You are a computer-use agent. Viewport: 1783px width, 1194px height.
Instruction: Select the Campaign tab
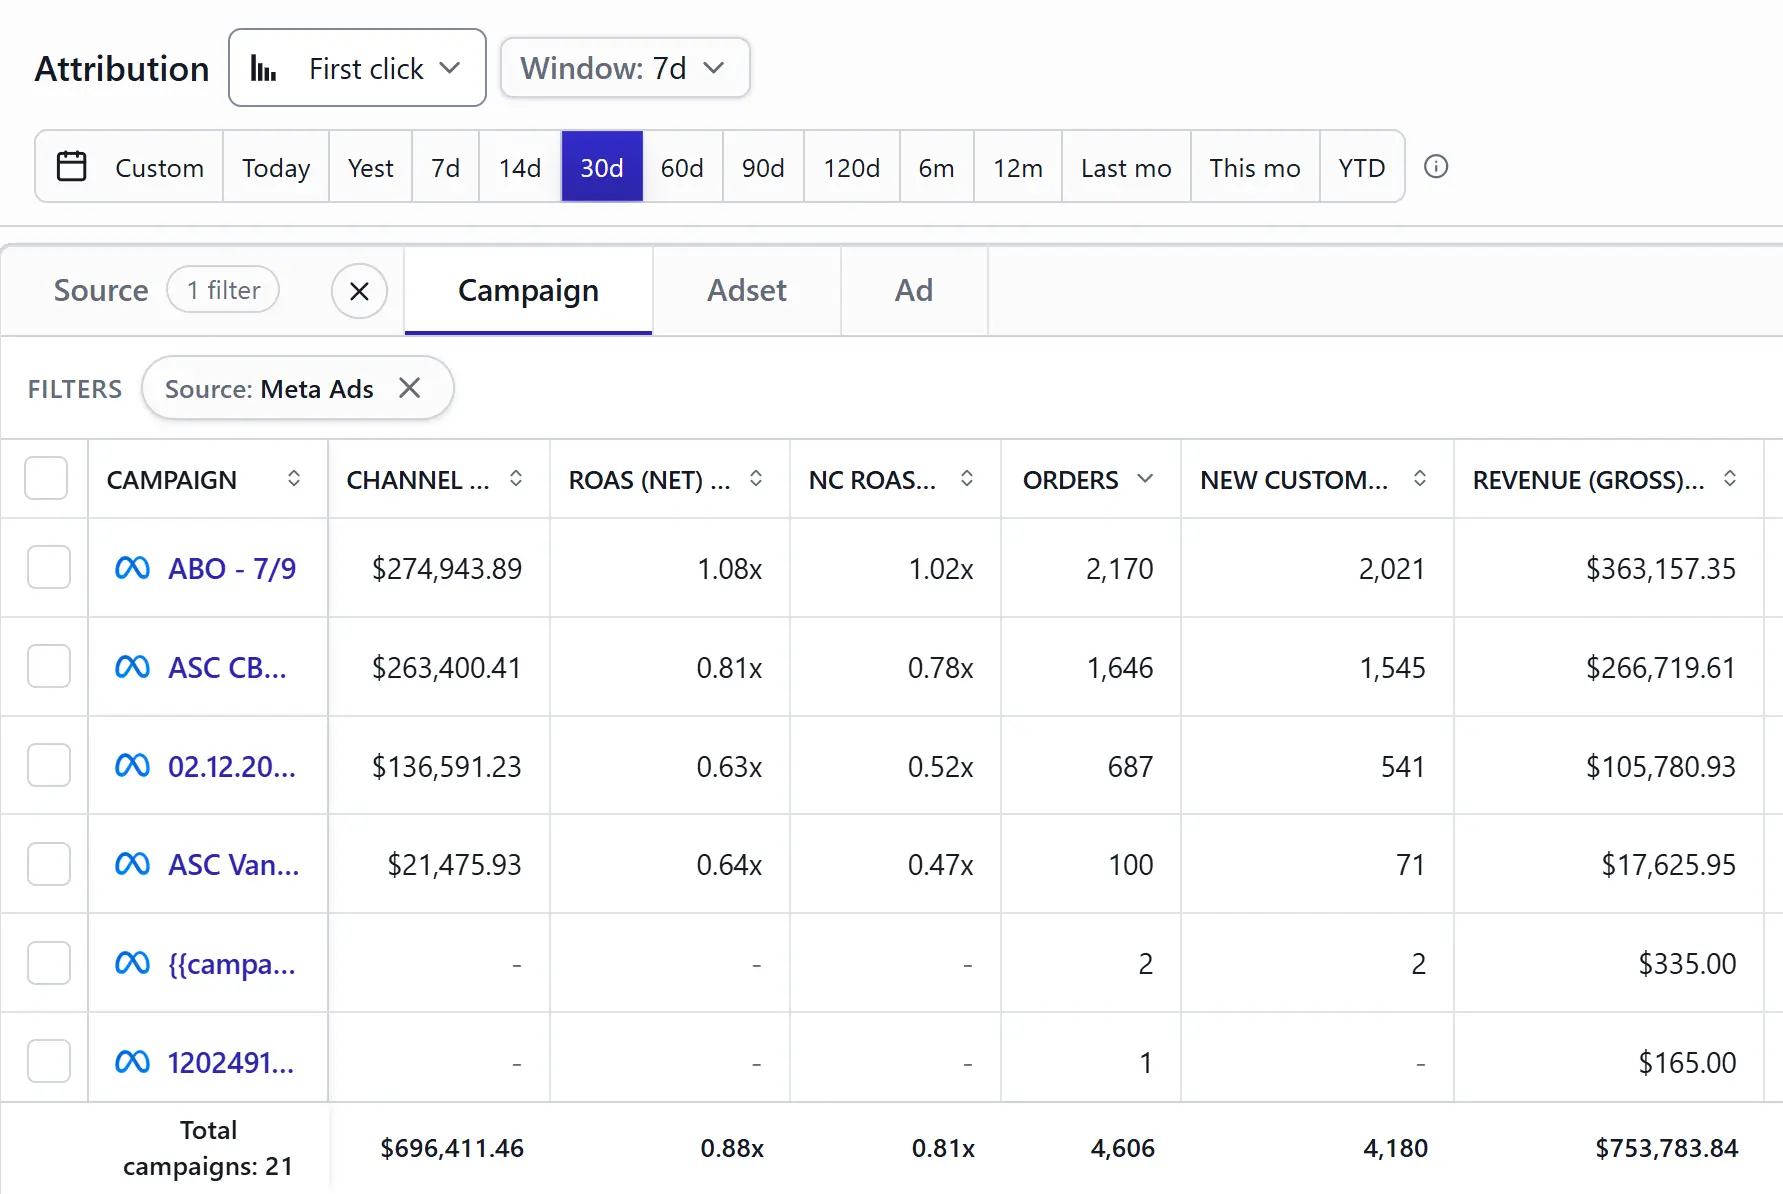(528, 291)
